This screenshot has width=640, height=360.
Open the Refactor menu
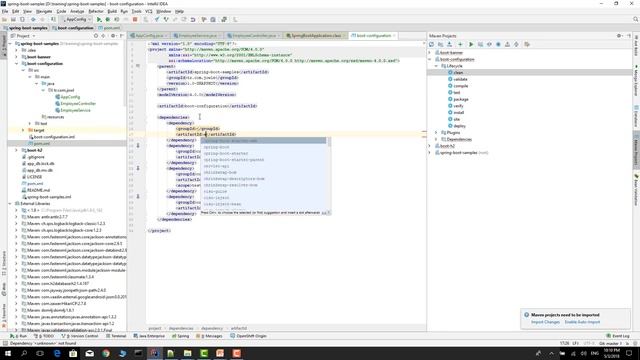click(x=96, y=11)
